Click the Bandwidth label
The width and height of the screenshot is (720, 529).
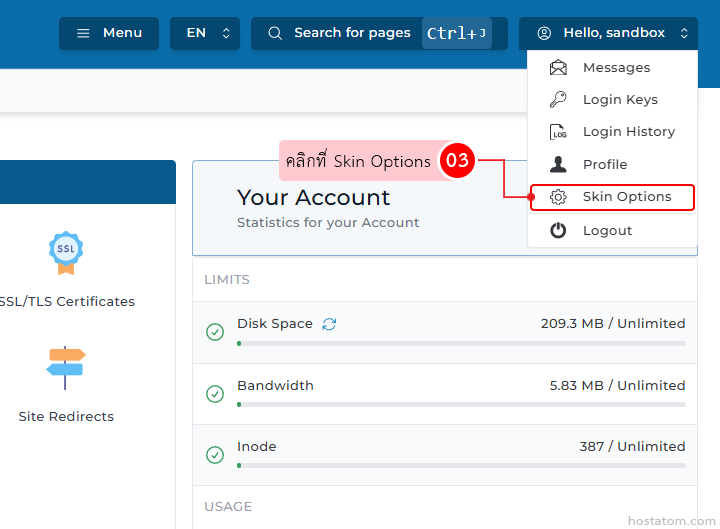[275, 386]
